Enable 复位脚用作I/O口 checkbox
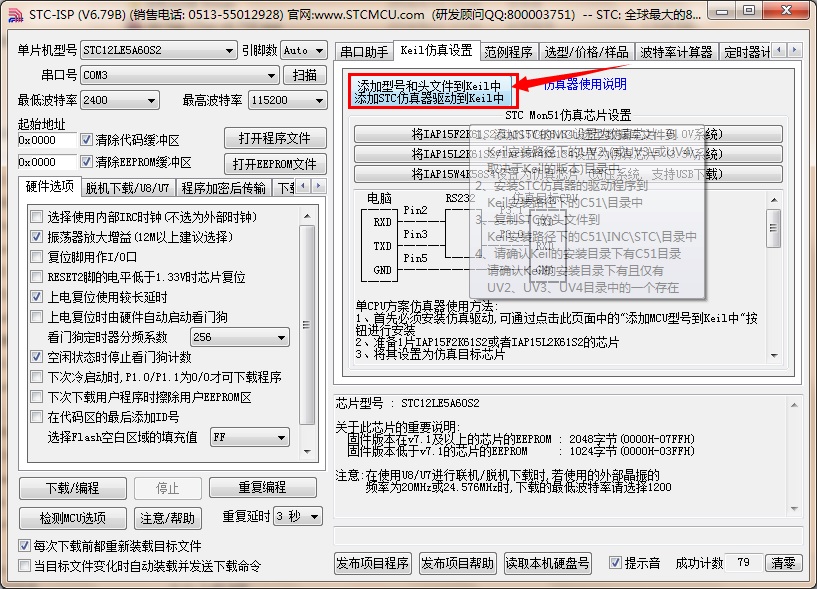 click(x=36, y=257)
